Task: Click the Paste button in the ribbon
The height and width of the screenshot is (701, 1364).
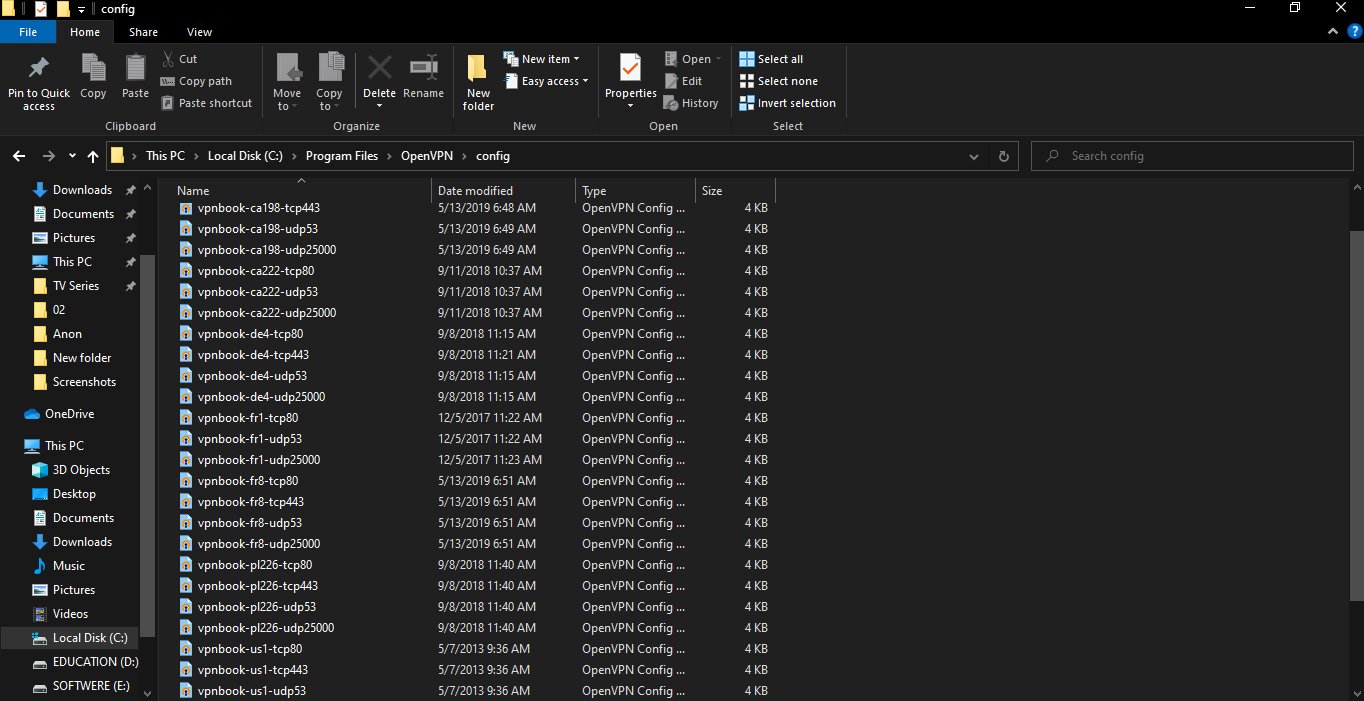Action: (135, 78)
